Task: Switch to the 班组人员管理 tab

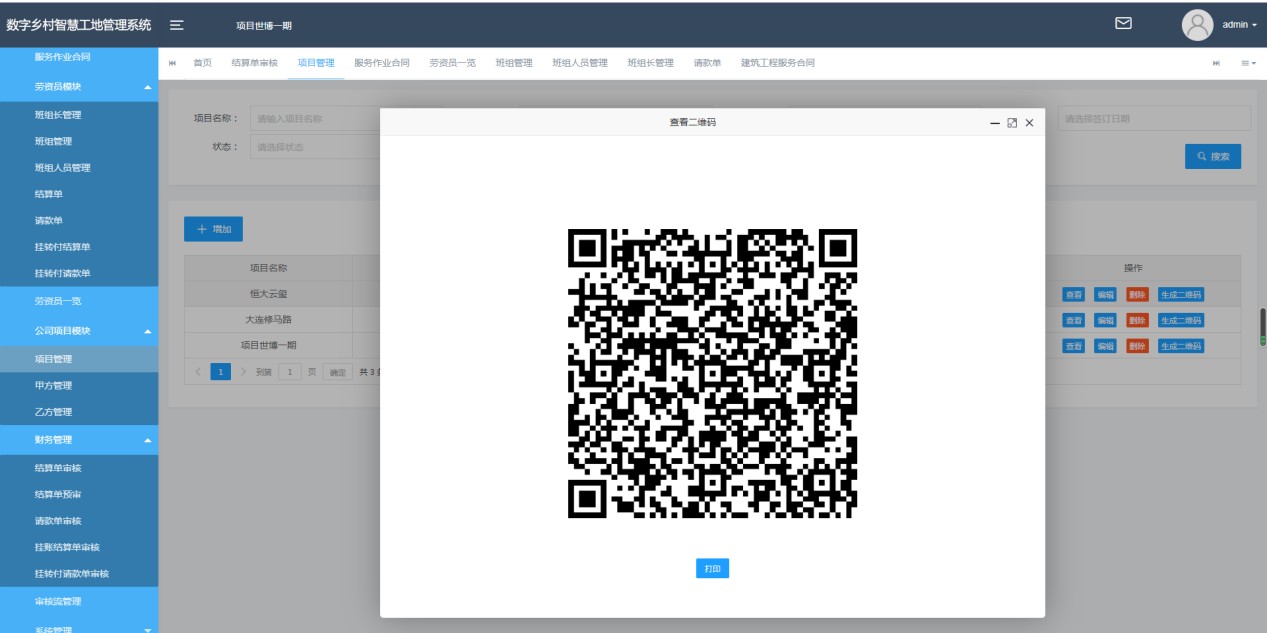Action: [x=580, y=63]
